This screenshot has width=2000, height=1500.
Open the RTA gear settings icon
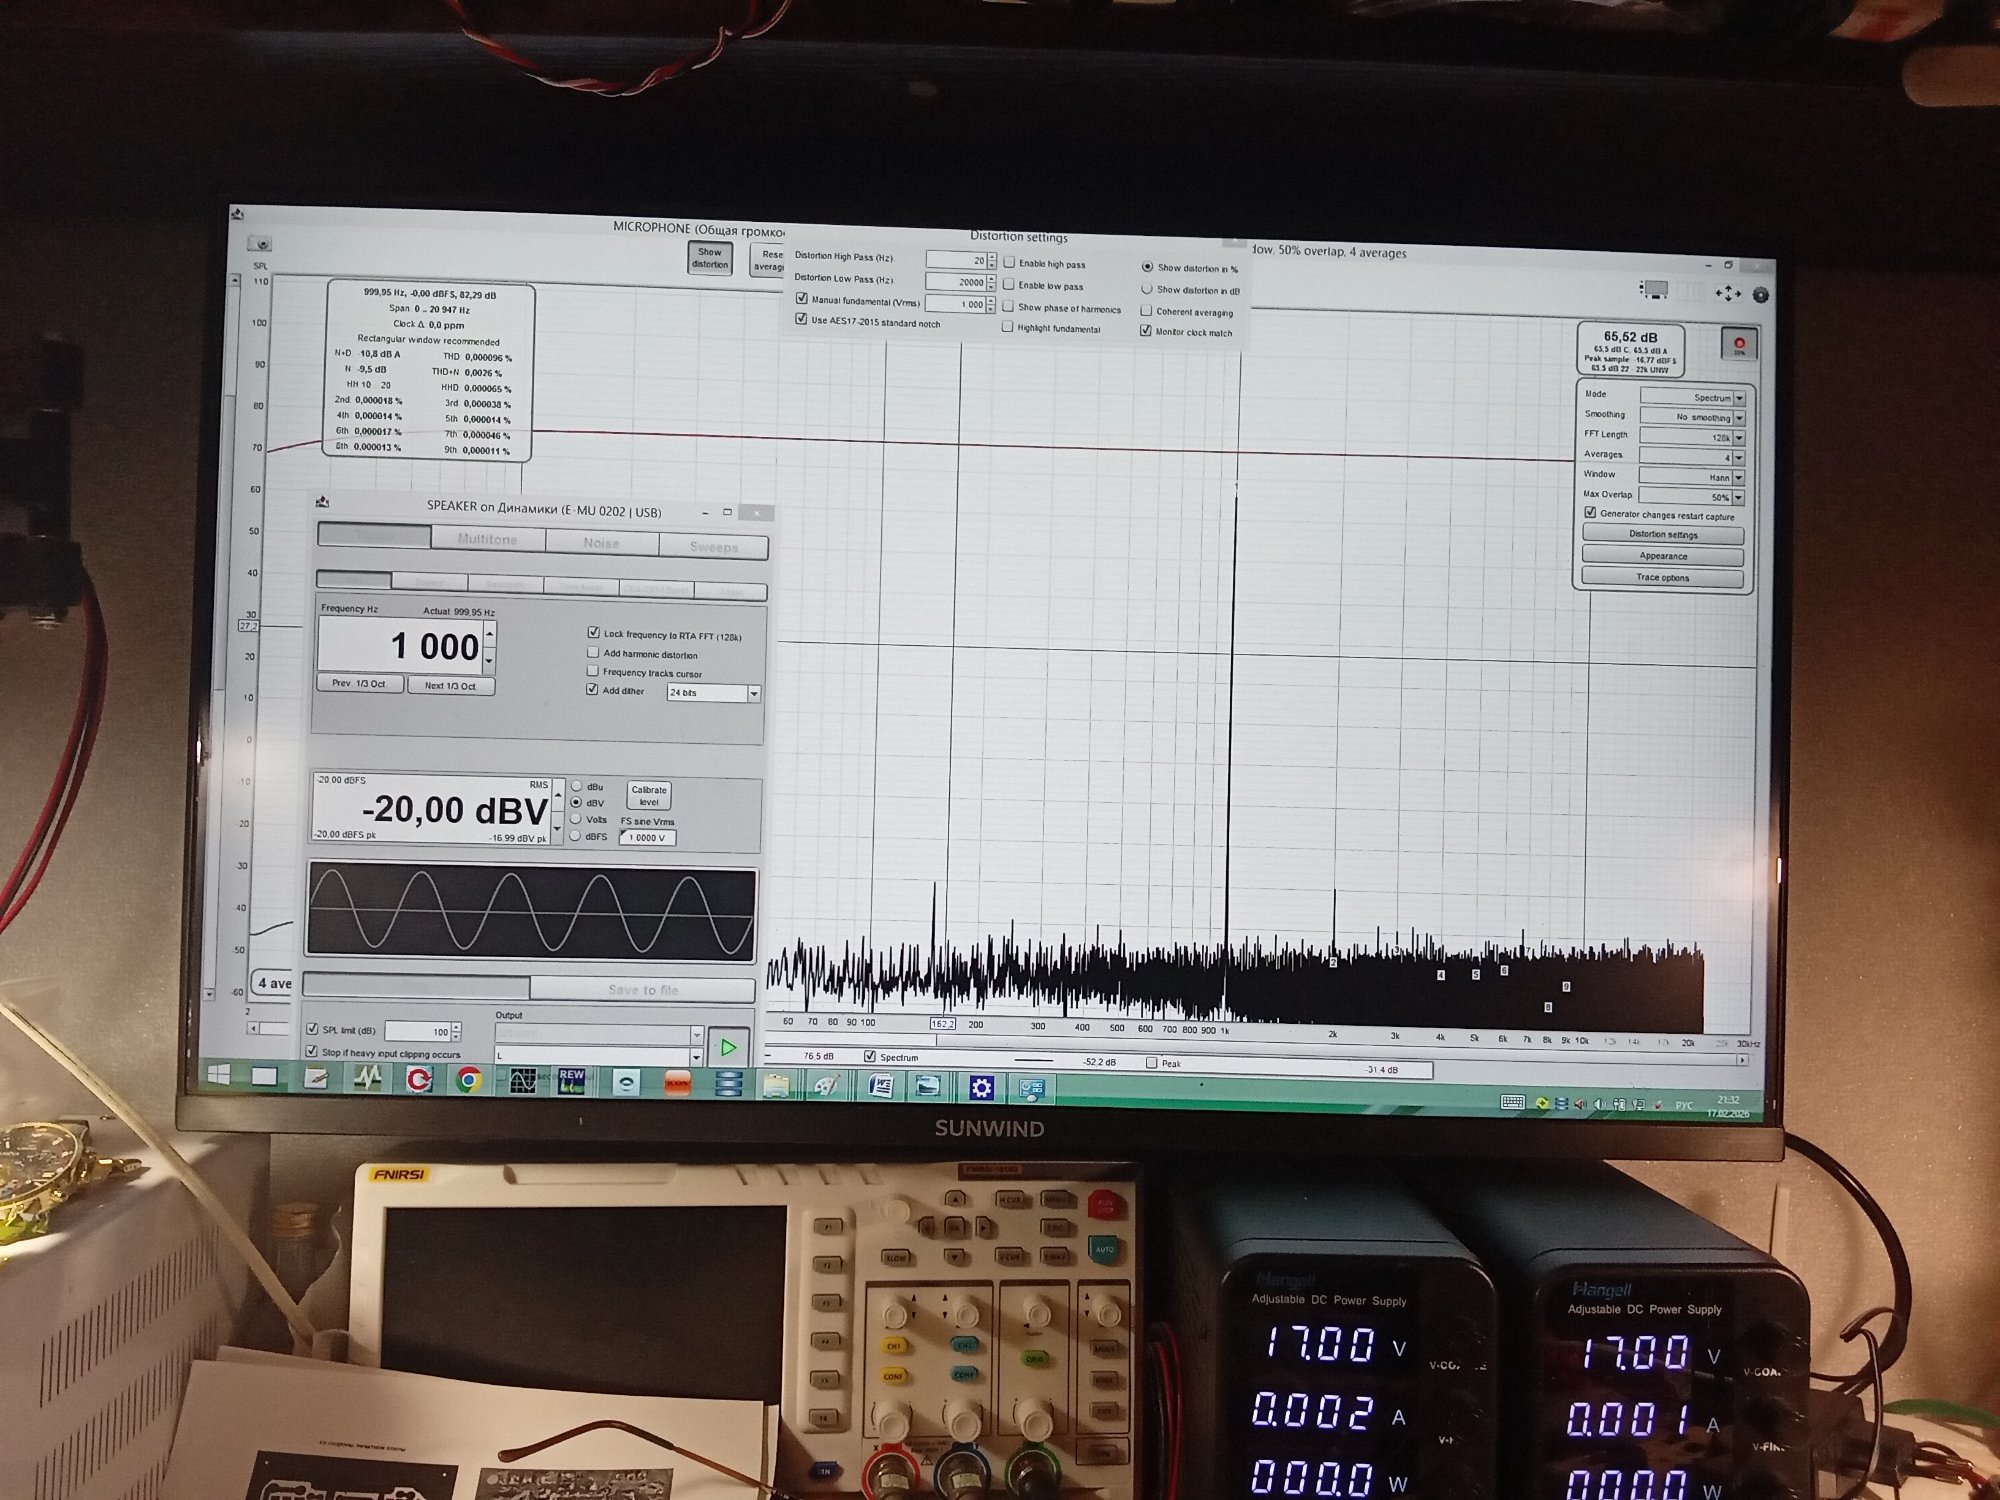1761,295
